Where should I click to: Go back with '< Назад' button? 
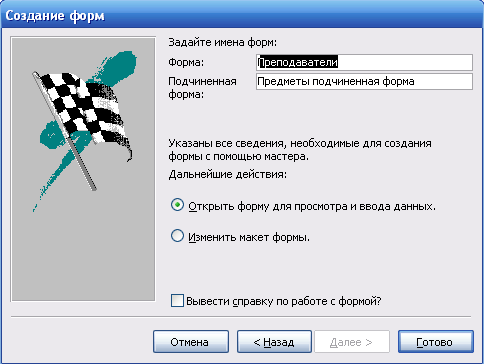pyautogui.click(x=274, y=342)
